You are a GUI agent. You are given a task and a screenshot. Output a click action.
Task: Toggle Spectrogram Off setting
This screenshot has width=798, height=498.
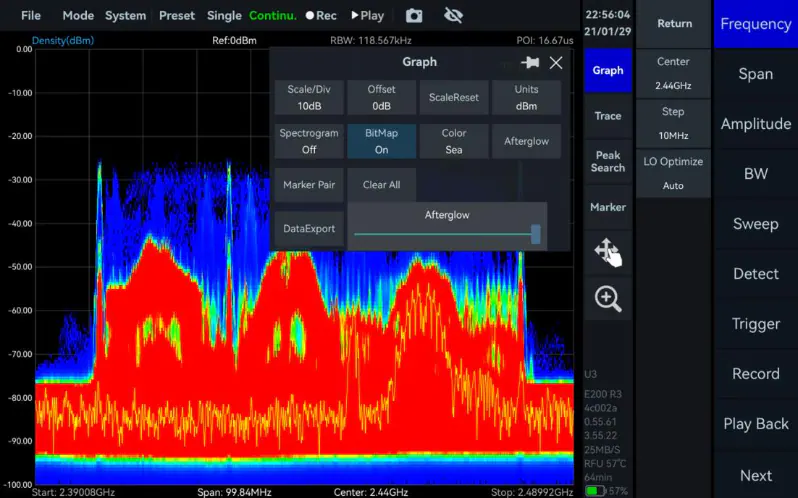(x=309, y=141)
